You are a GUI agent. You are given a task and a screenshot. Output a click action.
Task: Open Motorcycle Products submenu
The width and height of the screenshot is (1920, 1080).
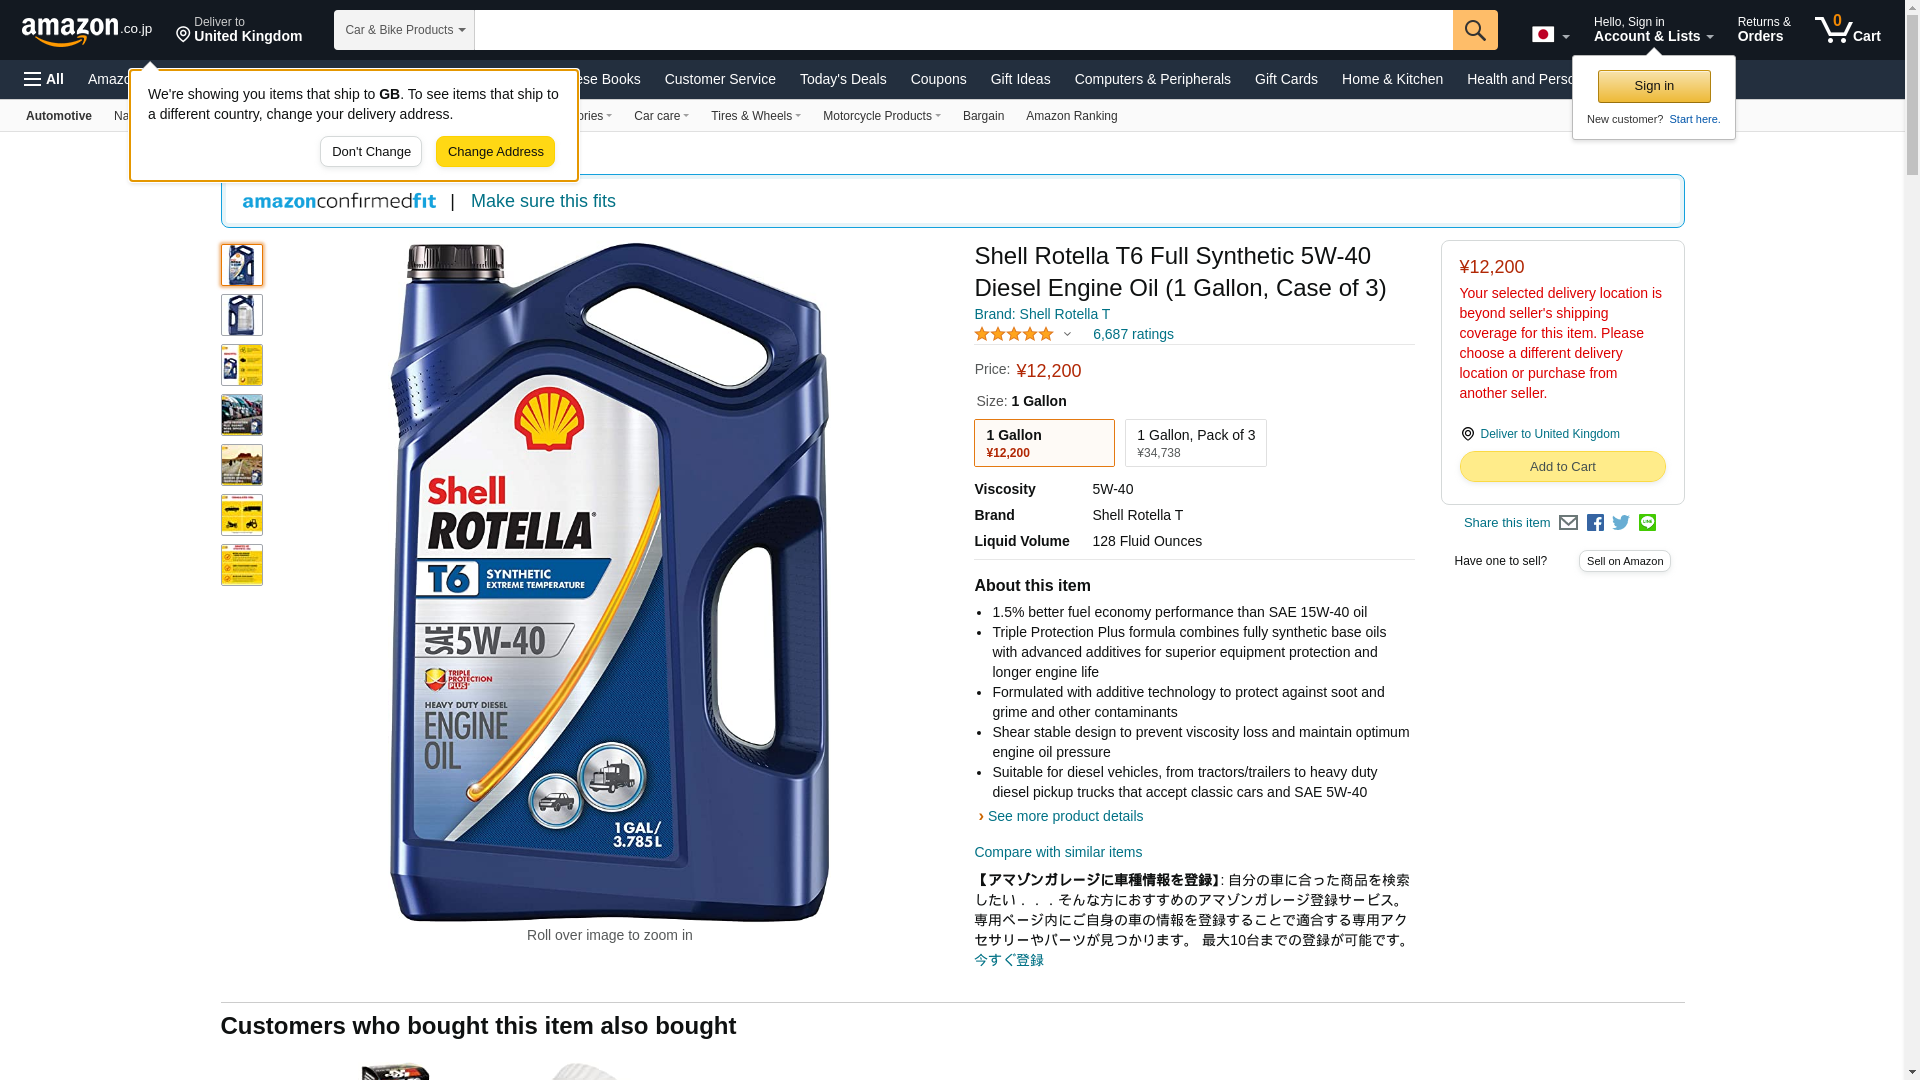[881, 116]
